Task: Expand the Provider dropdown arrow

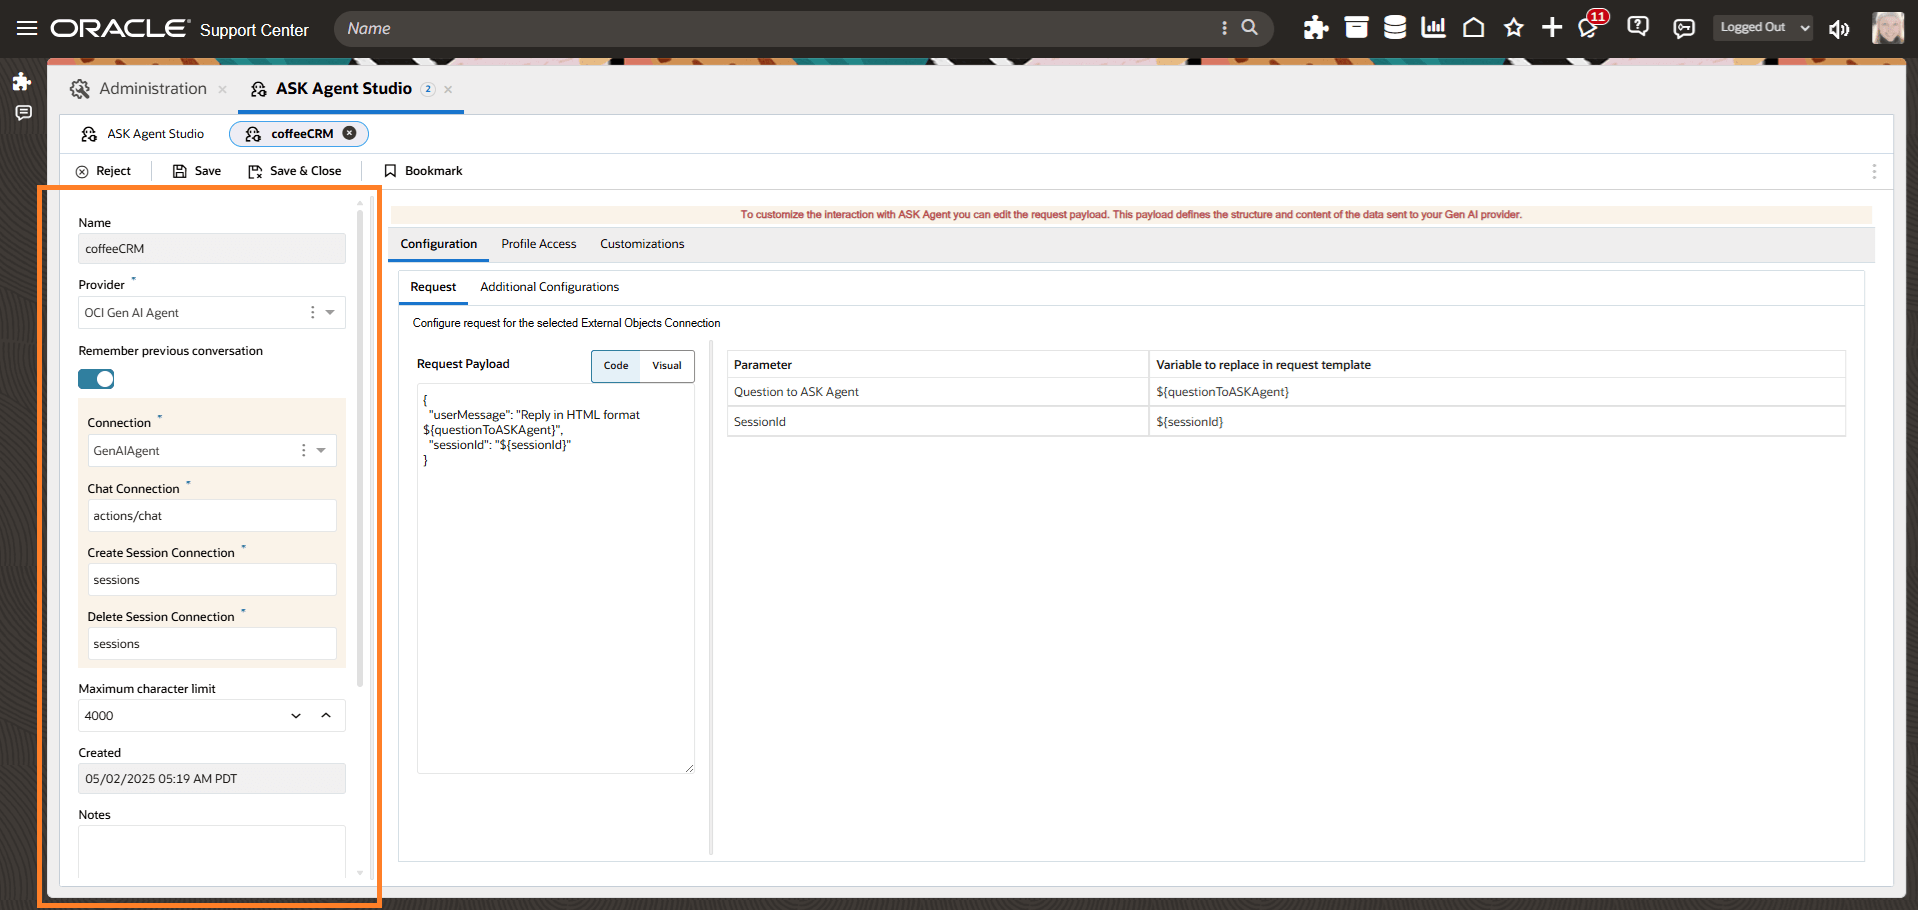Action: click(x=331, y=312)
